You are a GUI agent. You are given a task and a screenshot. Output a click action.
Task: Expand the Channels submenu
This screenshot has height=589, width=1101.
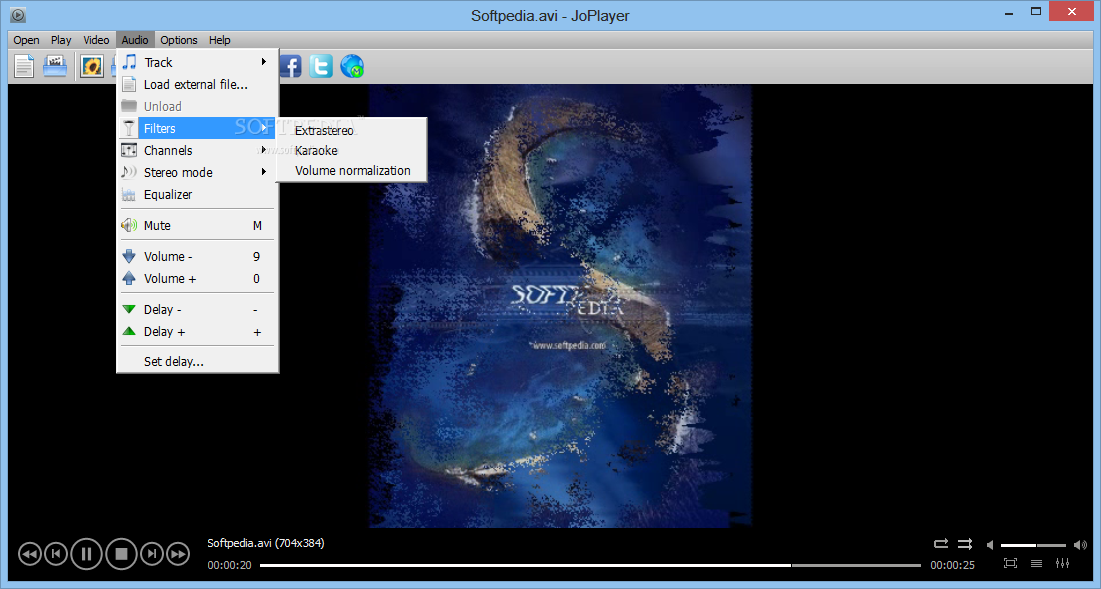click(x=197, y=150)
